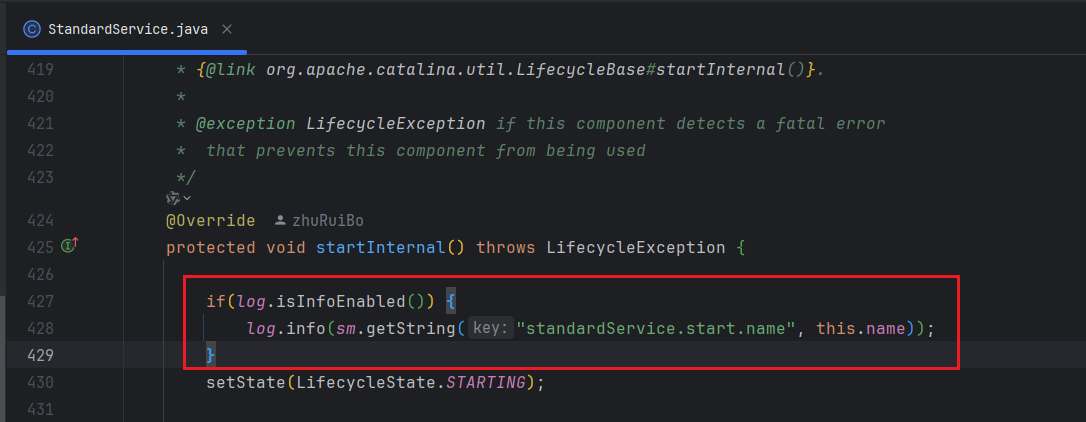Select the StandardService.java editor tab
The image size is (1086, 422).
tap(127, 29)
